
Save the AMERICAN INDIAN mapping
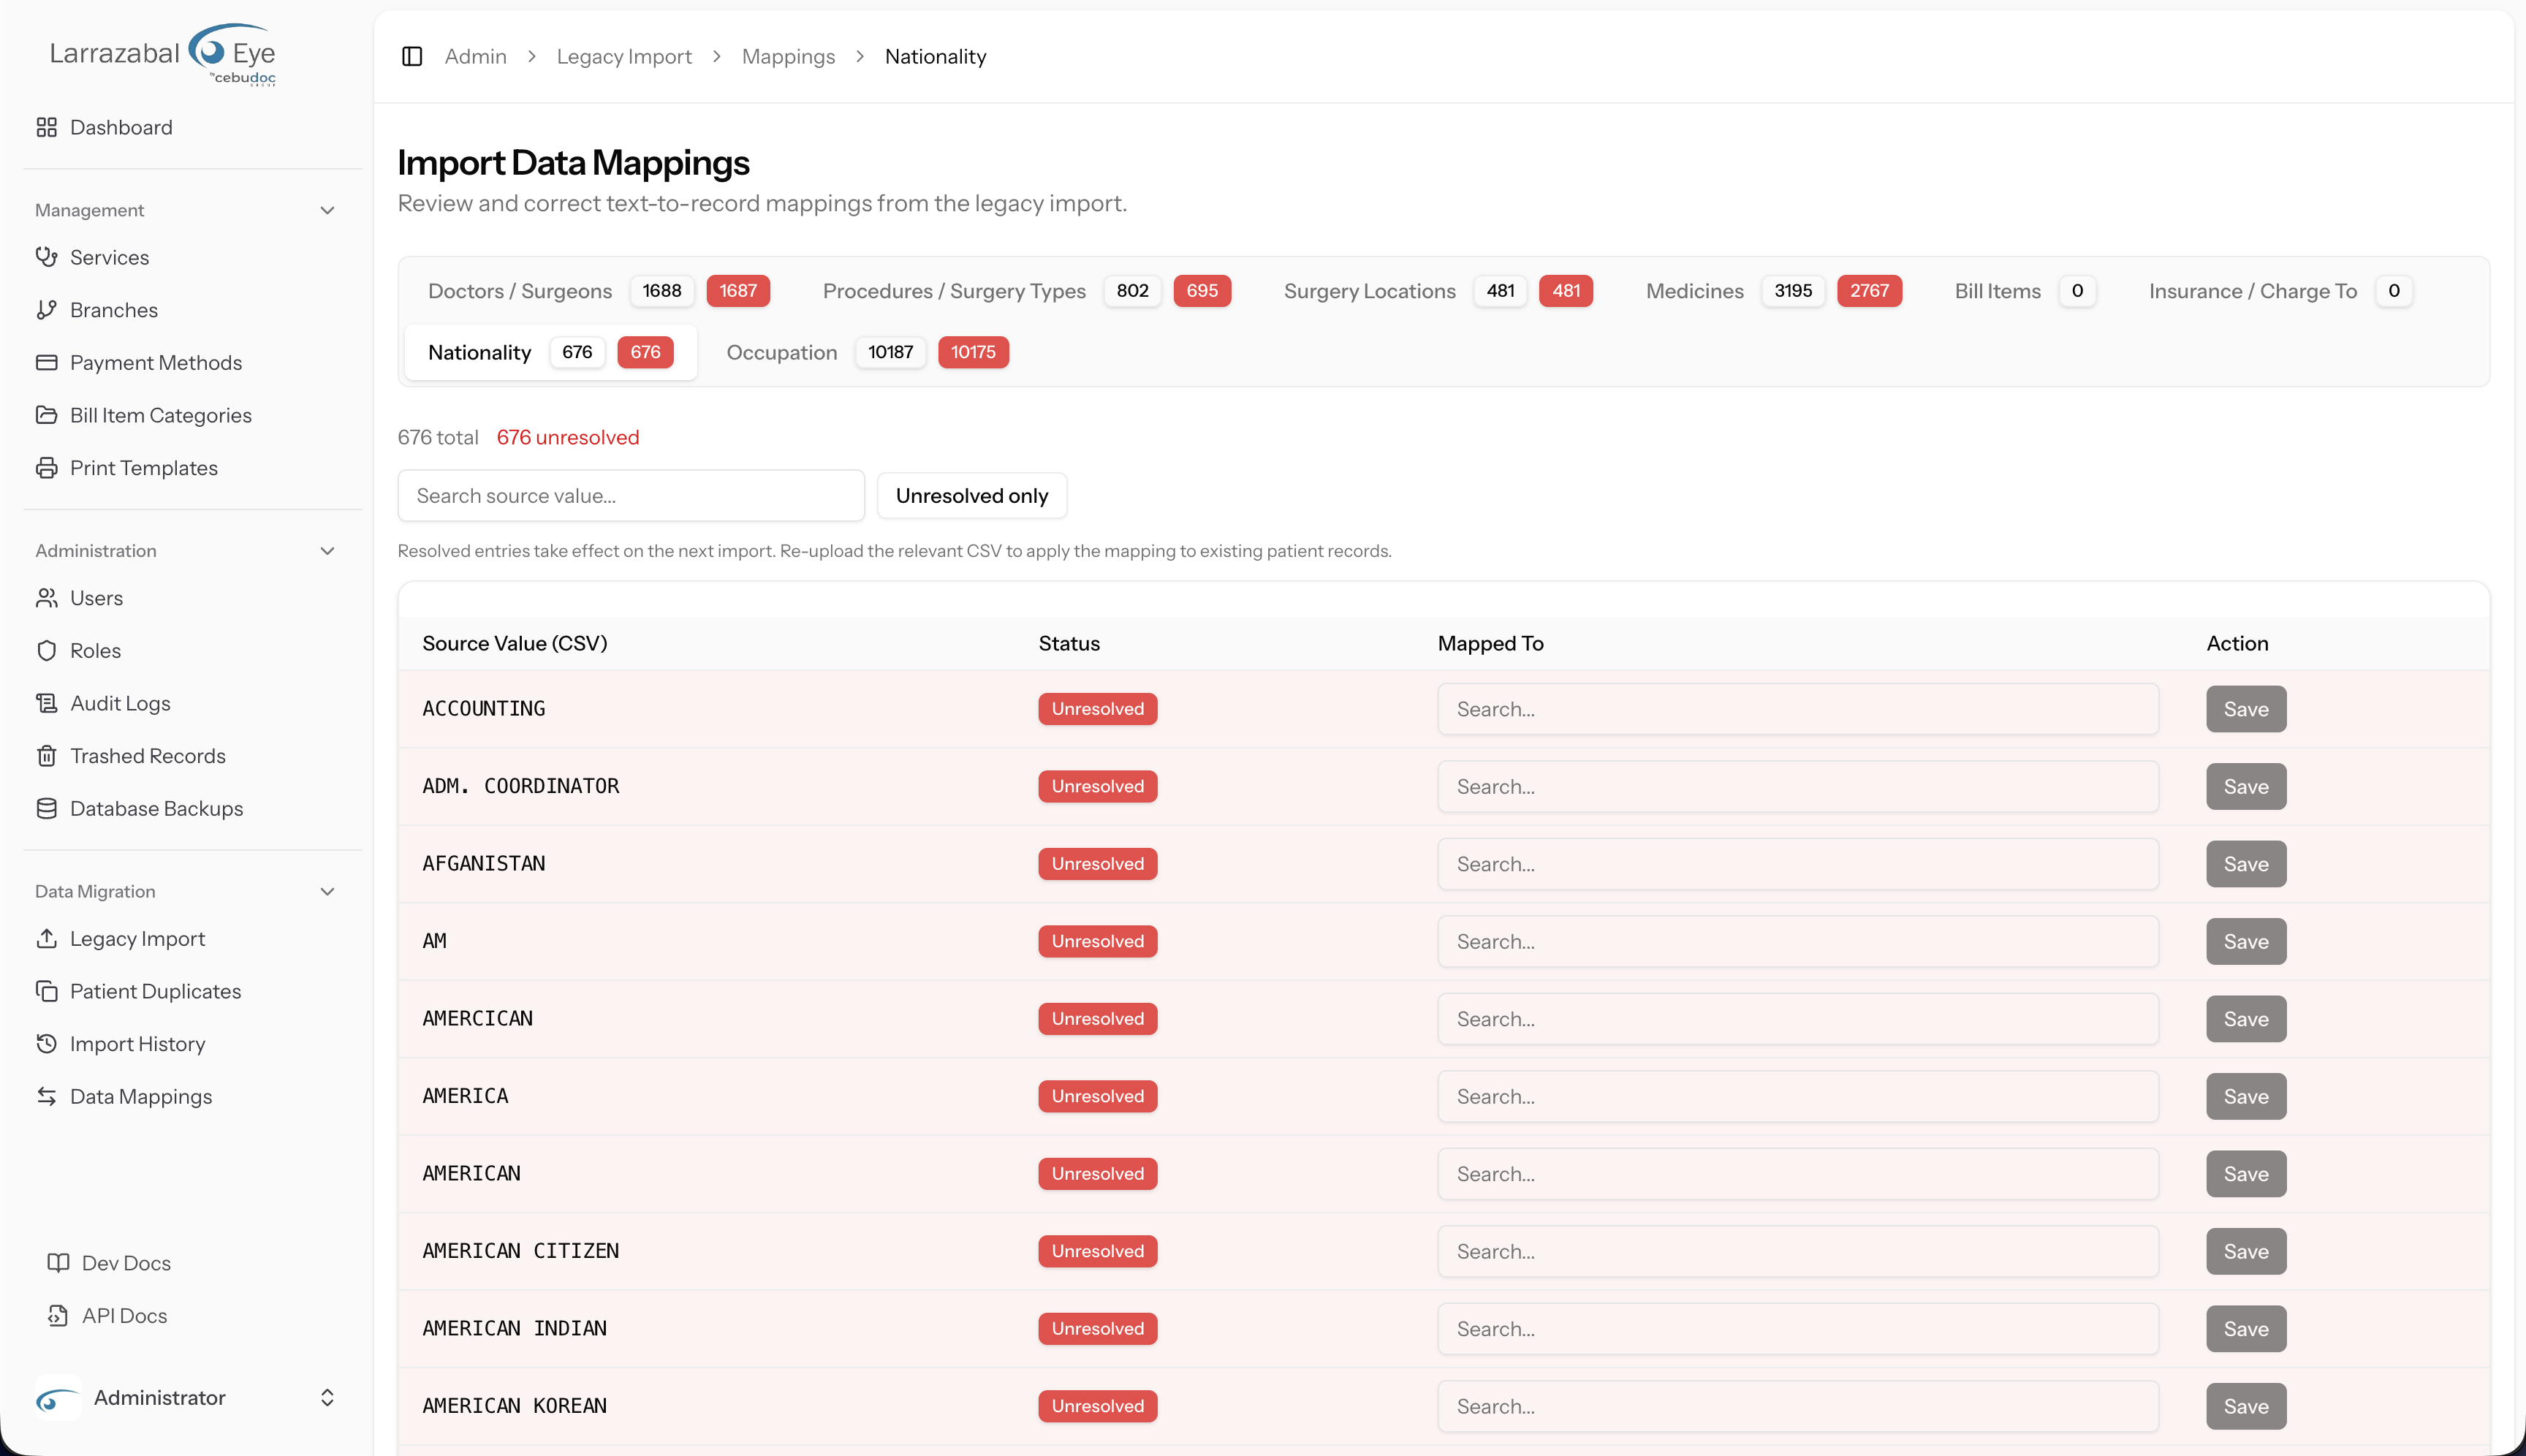point(2246,1329)
